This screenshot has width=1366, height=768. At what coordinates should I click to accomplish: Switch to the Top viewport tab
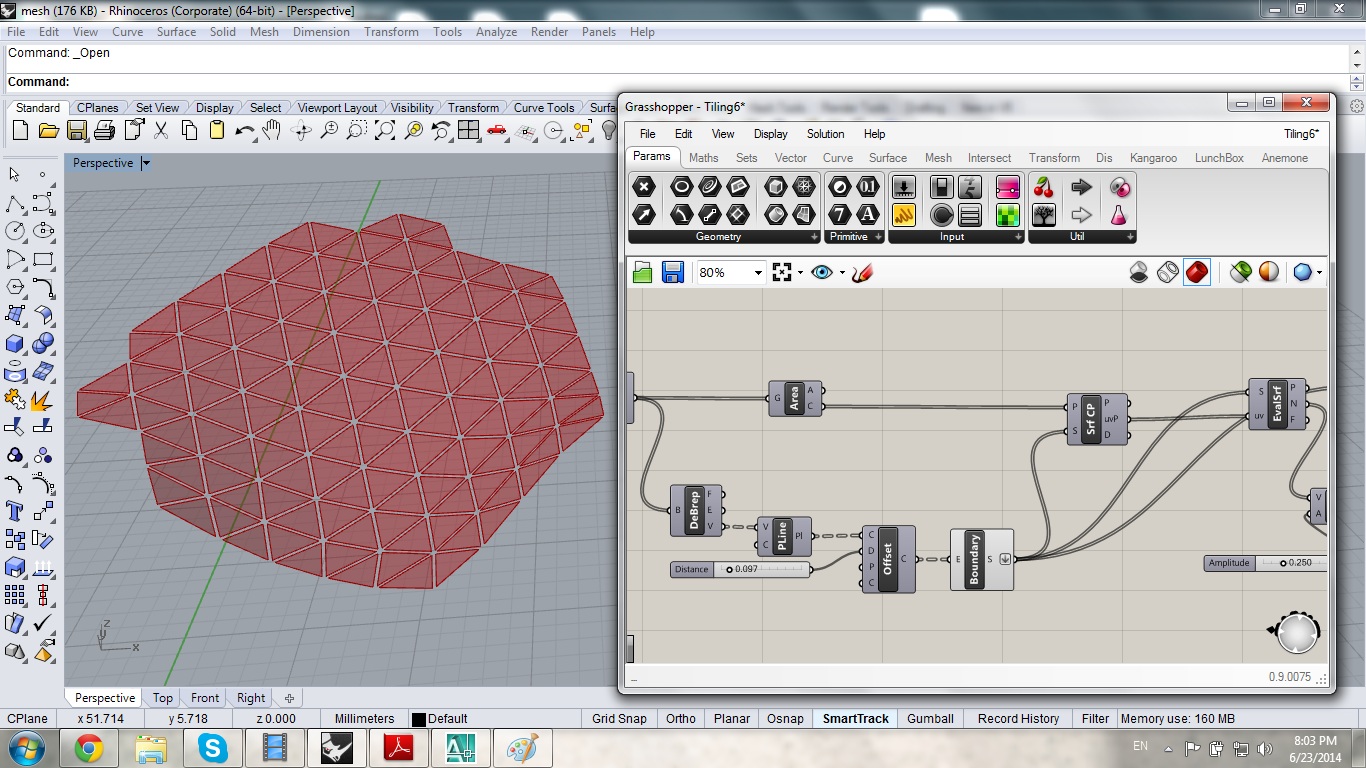[x=163, y=698]
